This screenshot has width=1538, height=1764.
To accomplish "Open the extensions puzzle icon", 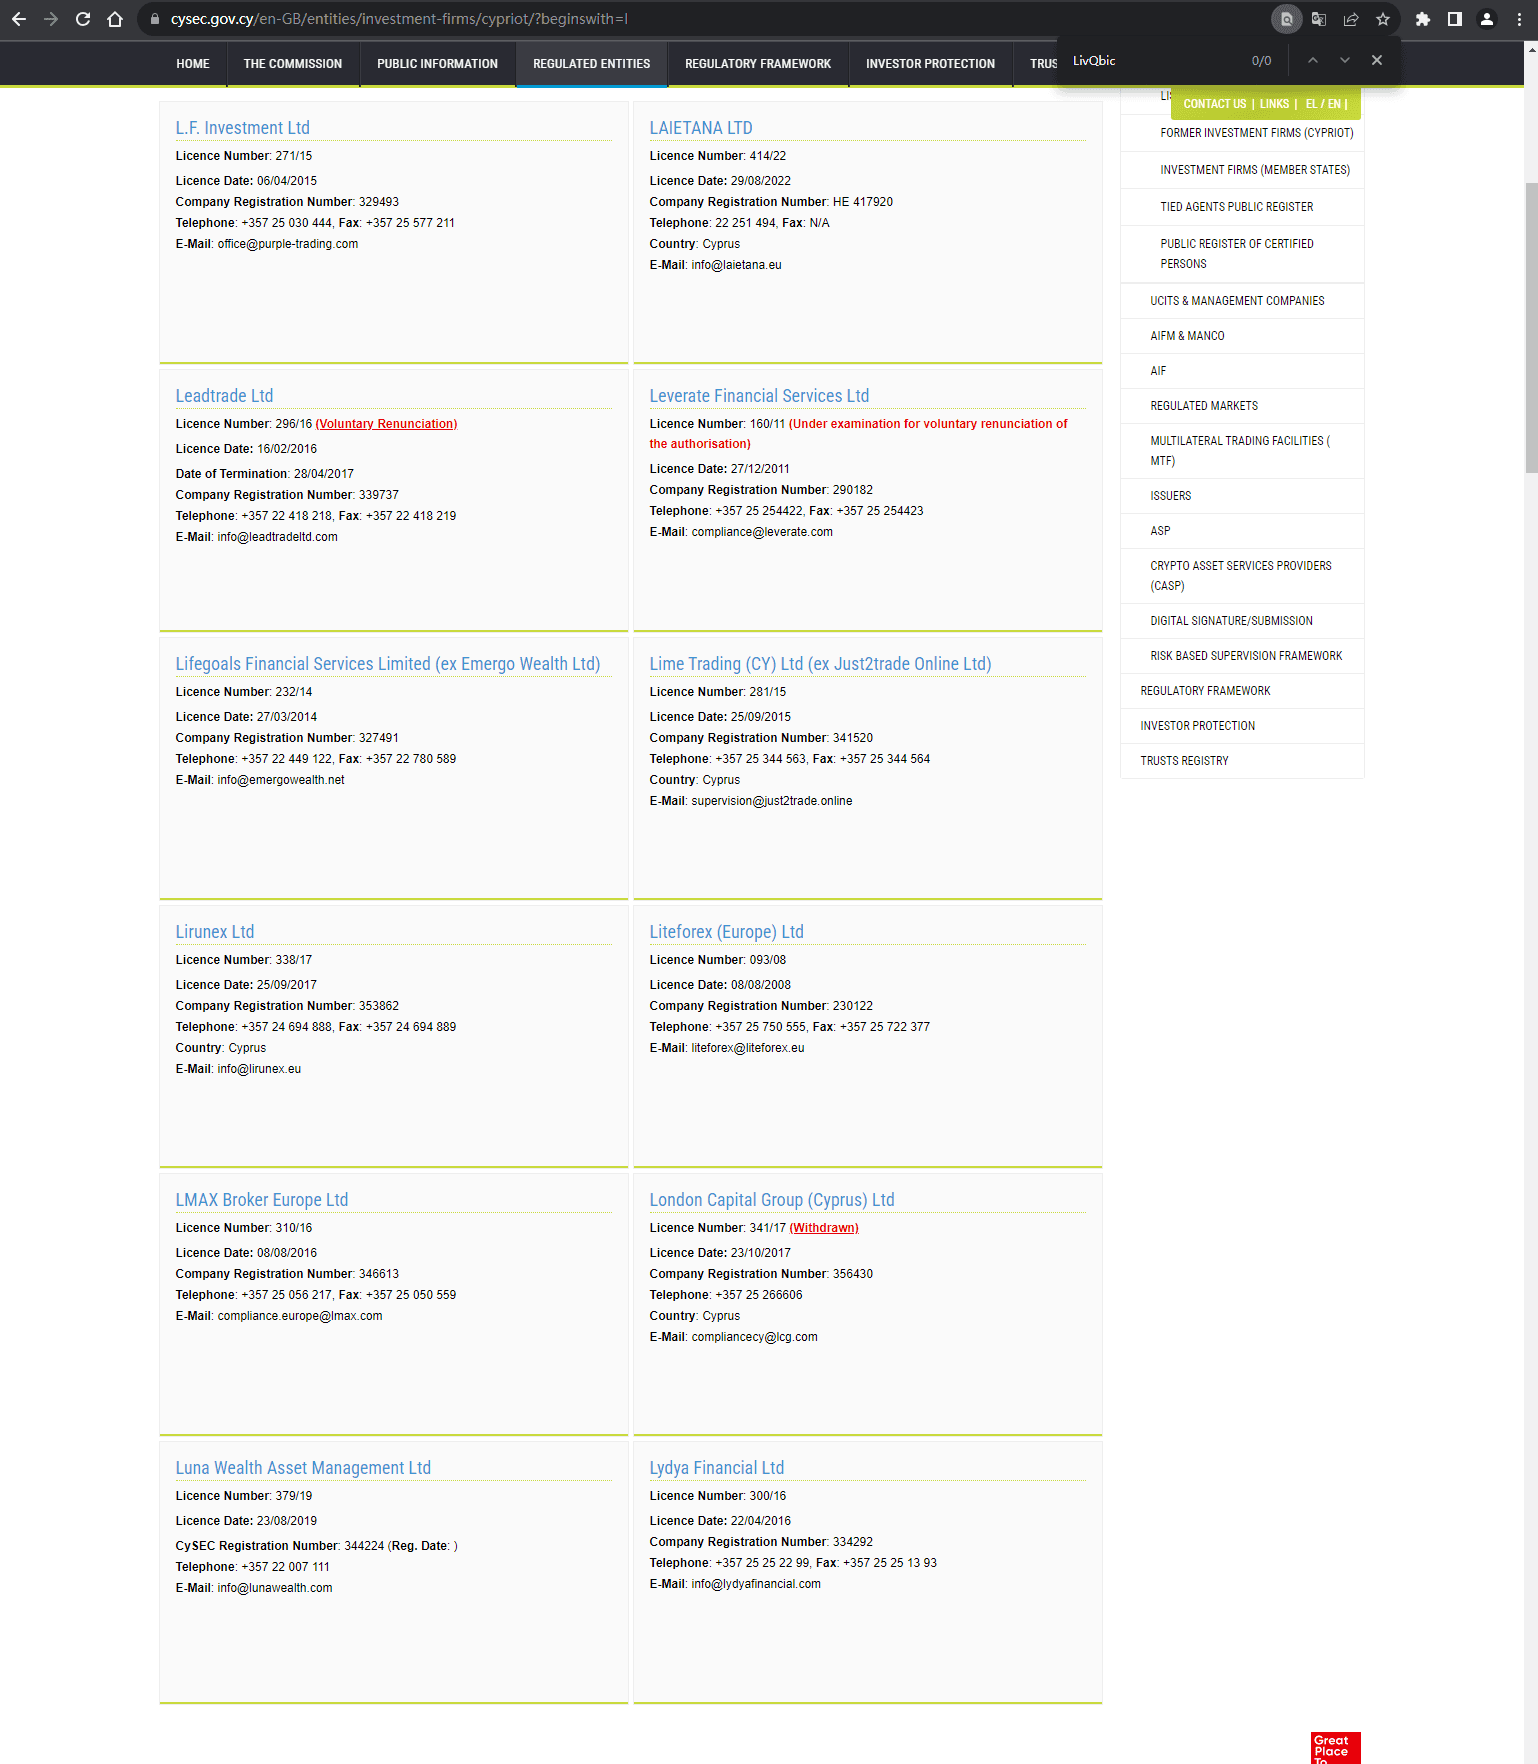I will pos(1423,19).
